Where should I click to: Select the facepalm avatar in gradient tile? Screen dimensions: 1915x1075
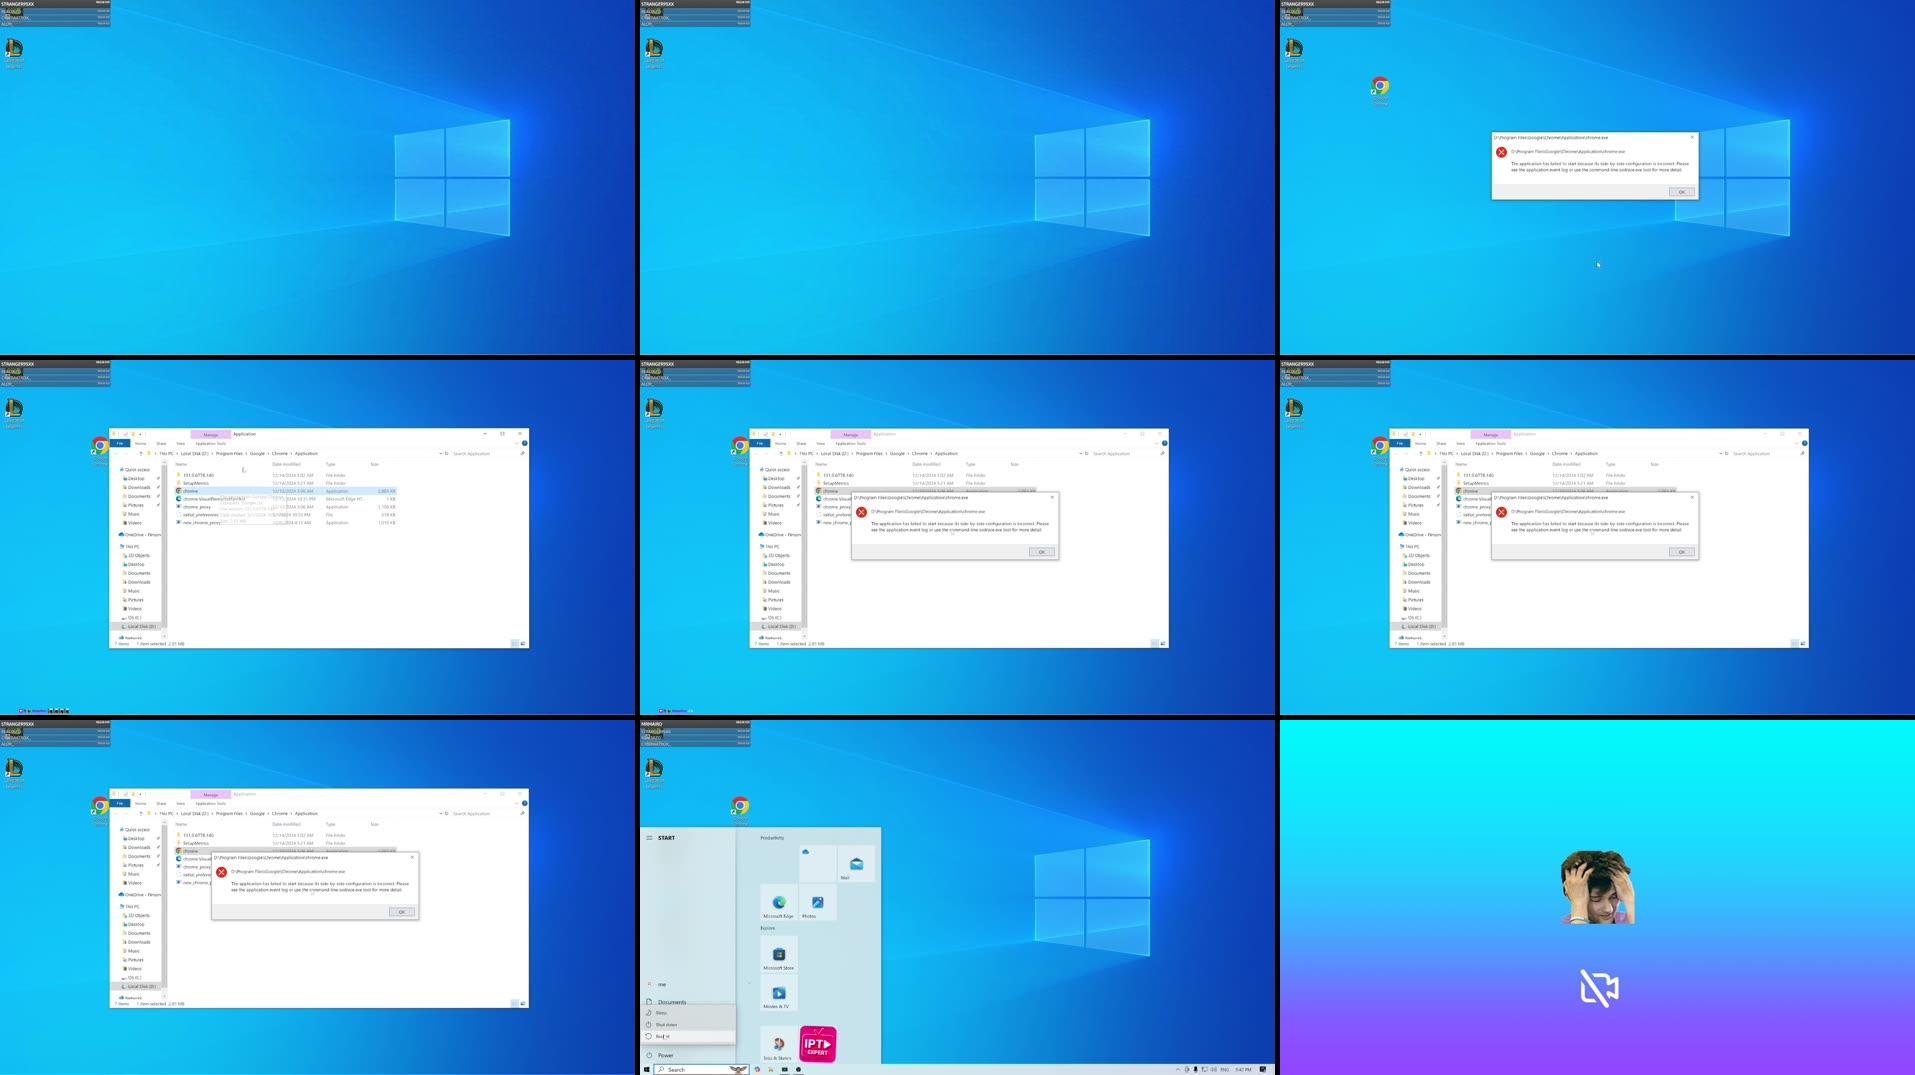(x=1598, y=887)
